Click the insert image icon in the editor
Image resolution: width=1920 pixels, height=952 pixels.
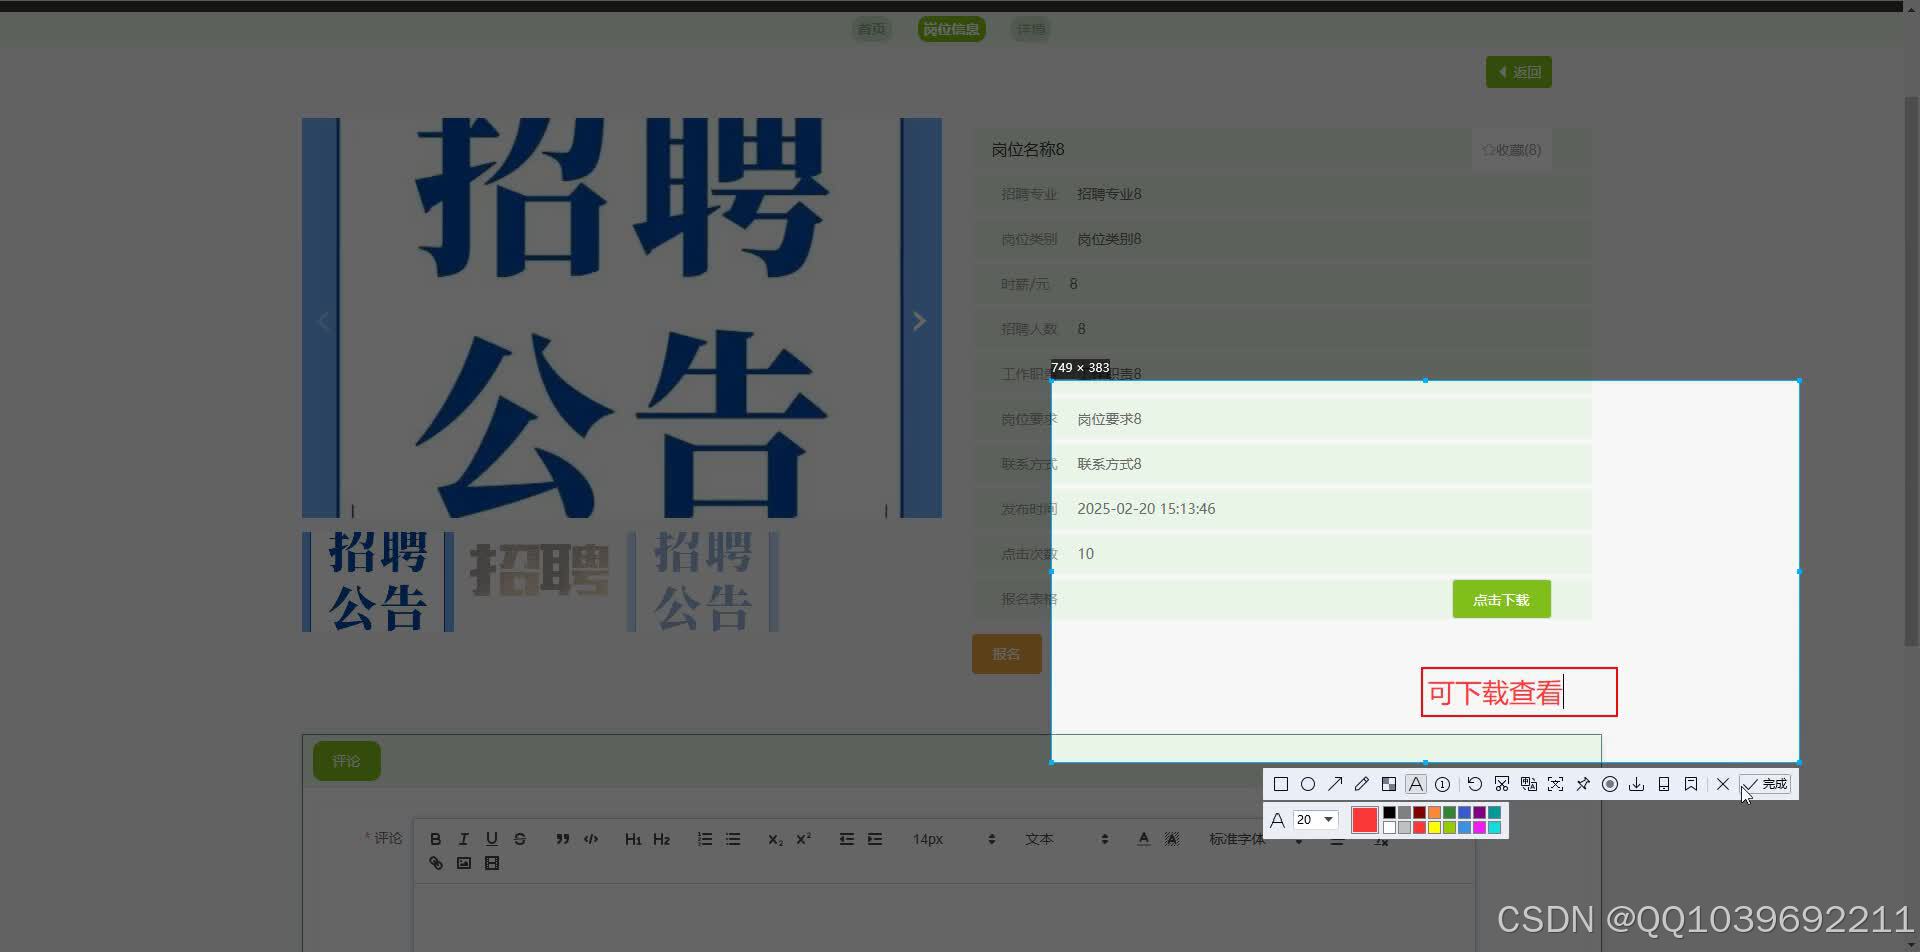click(463, 862)
